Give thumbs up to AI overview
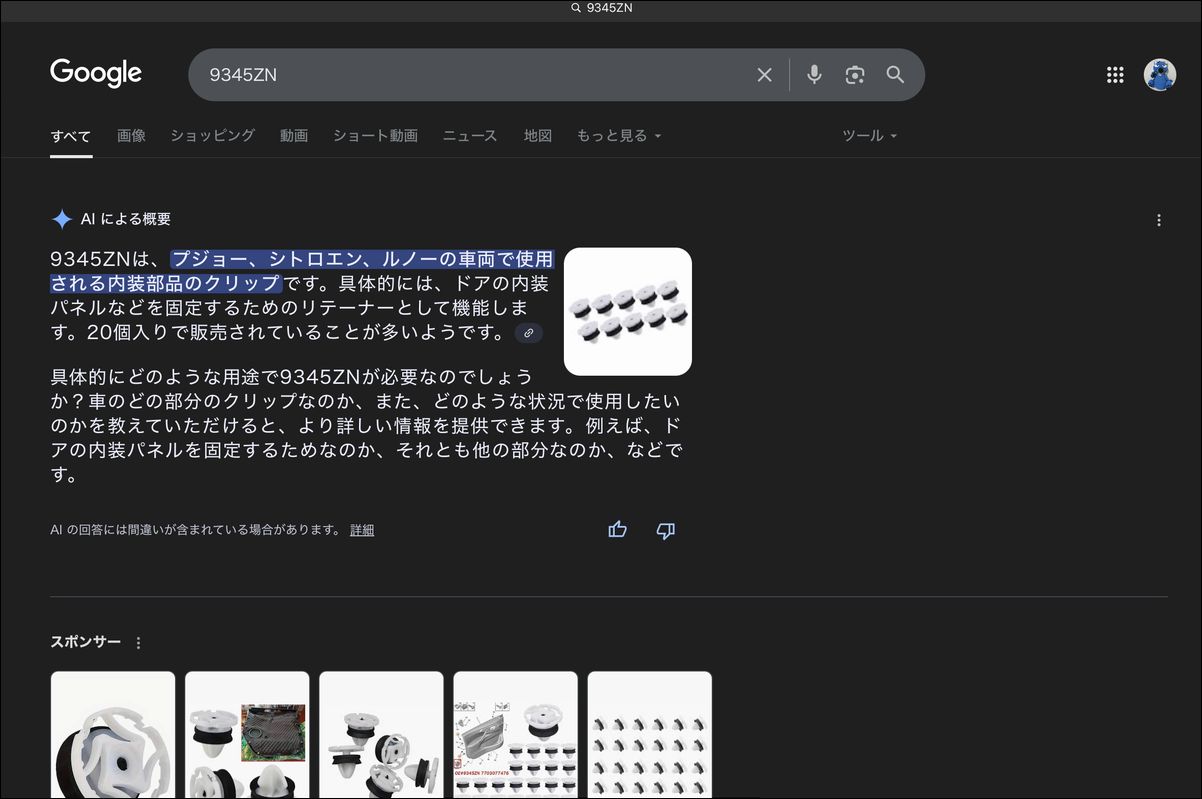1202x799 pixels. [618, 530]
